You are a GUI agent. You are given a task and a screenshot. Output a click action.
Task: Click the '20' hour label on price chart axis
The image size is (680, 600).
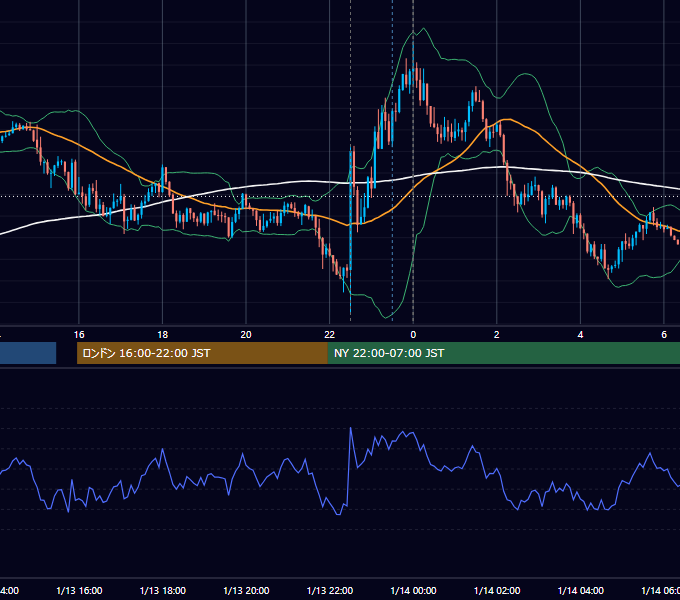pyautogui.click(x=246, y=334)
